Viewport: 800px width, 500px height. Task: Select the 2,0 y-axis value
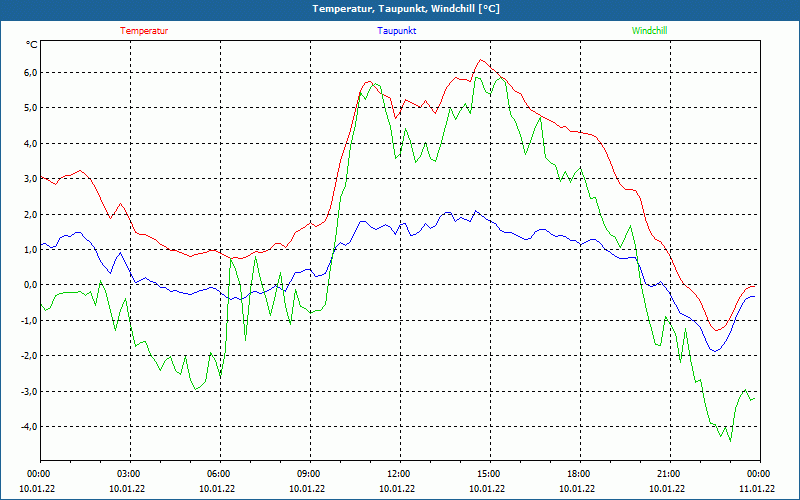[x=31, y=214]
